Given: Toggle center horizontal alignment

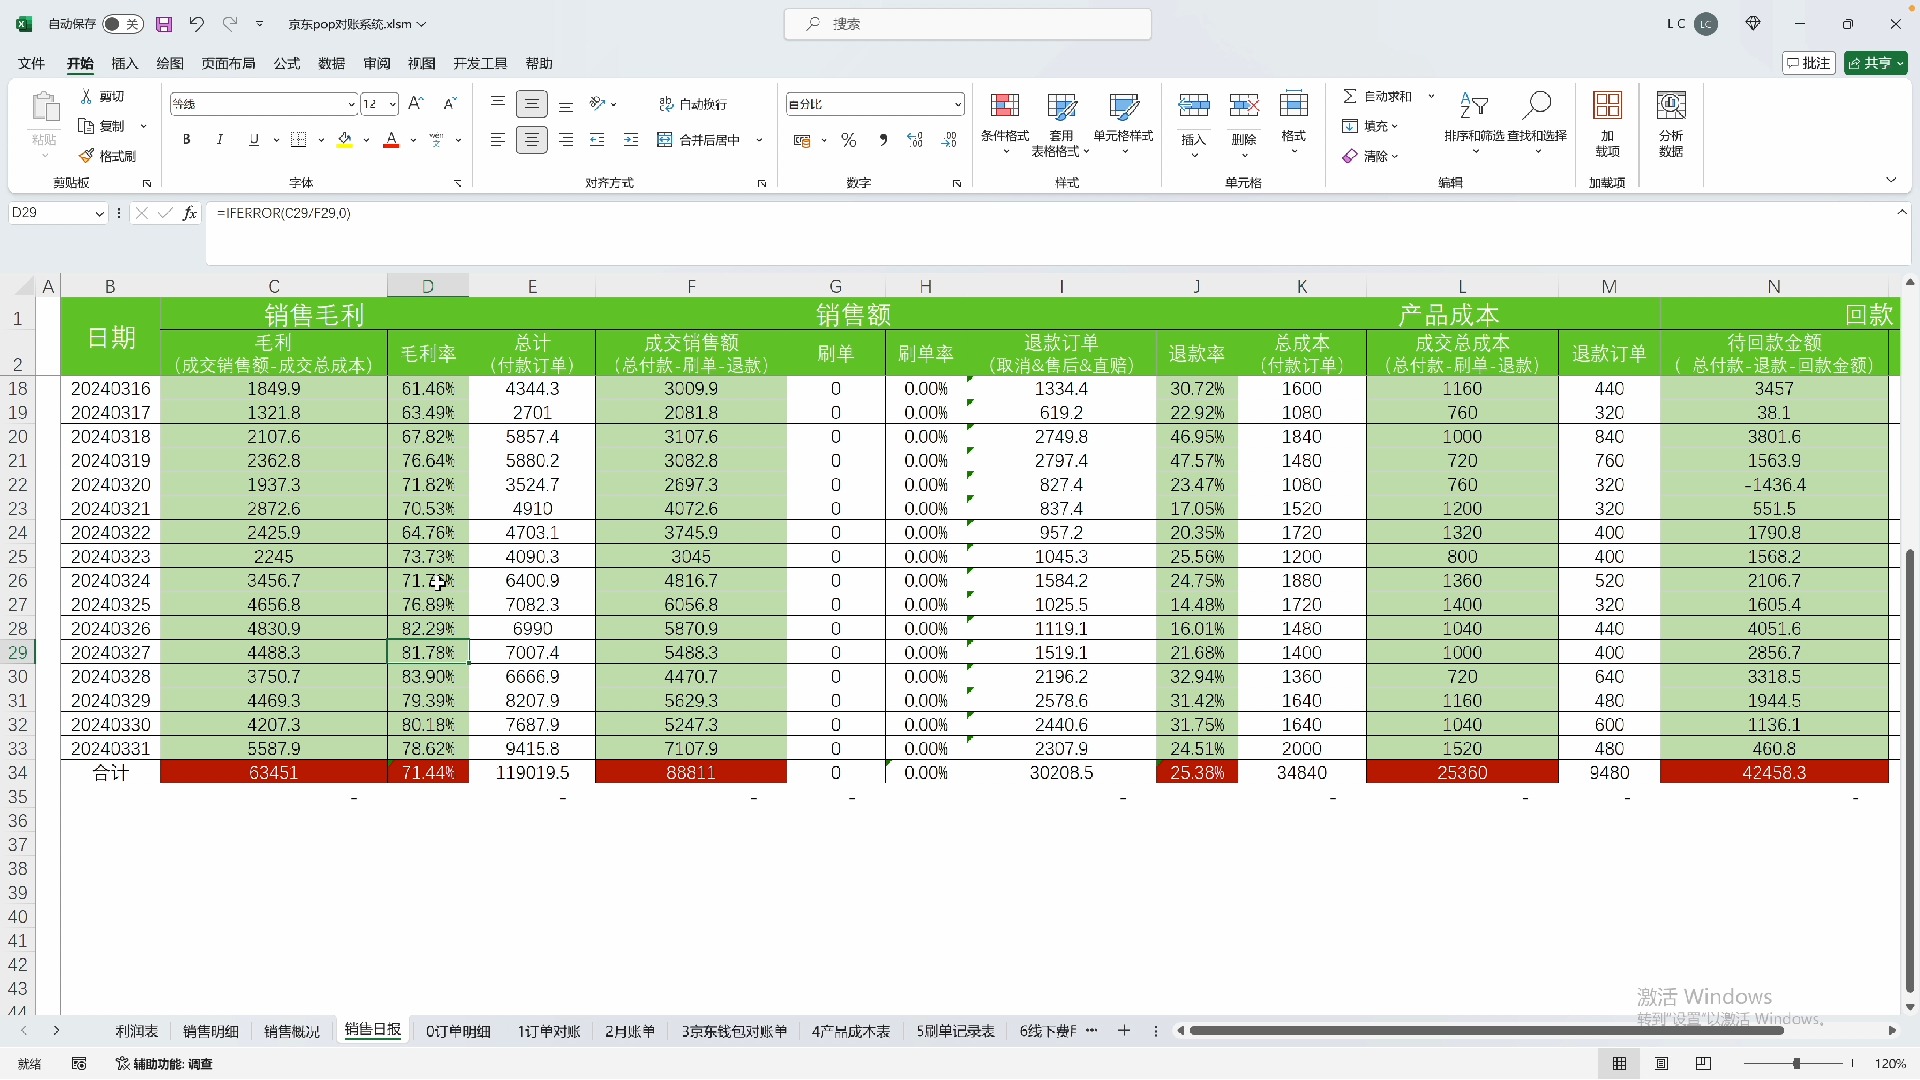Looking at the screenshot, I should pos(532,140).
